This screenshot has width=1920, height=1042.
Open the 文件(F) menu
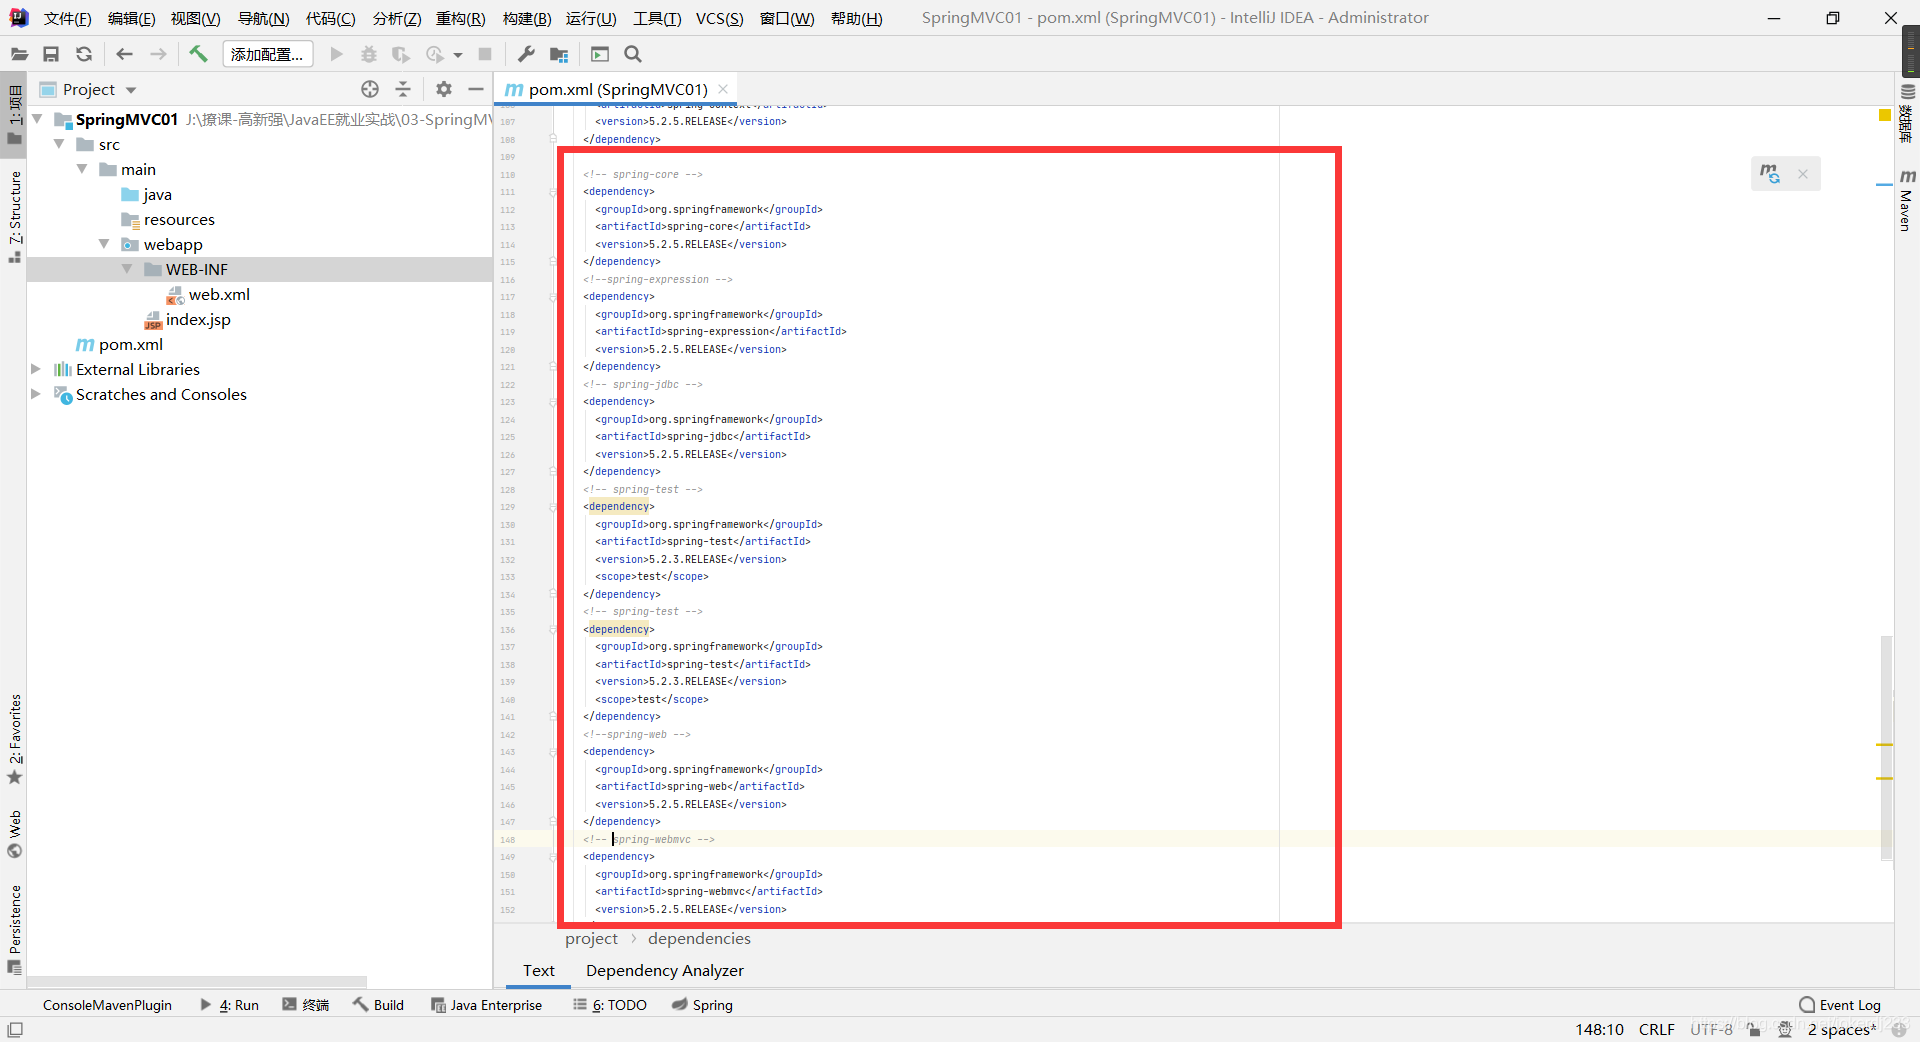pos(67,18)
